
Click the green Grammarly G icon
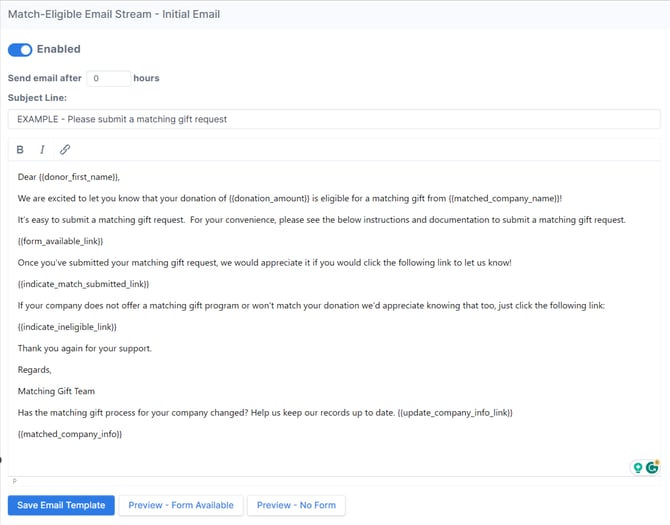point(652,467)
